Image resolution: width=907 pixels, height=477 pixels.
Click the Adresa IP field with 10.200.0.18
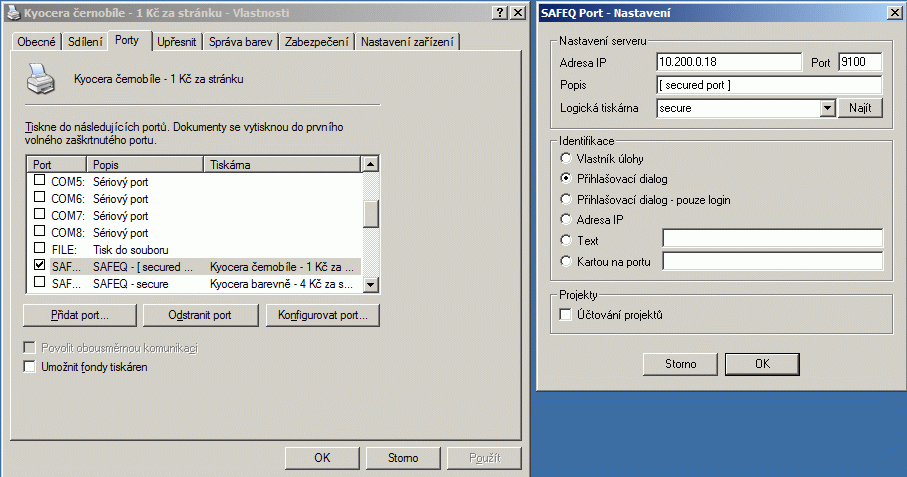pos(729,62)
